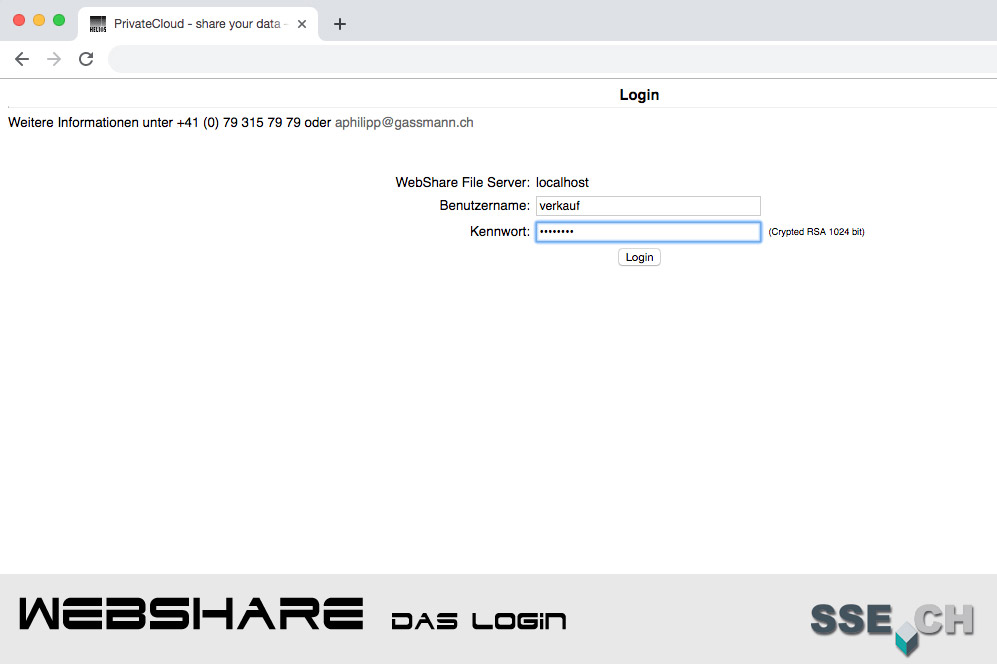The height and width of the screenshot is (664, 997).
Task: Click the yellow minimize window button
Action: click(39, 20)
